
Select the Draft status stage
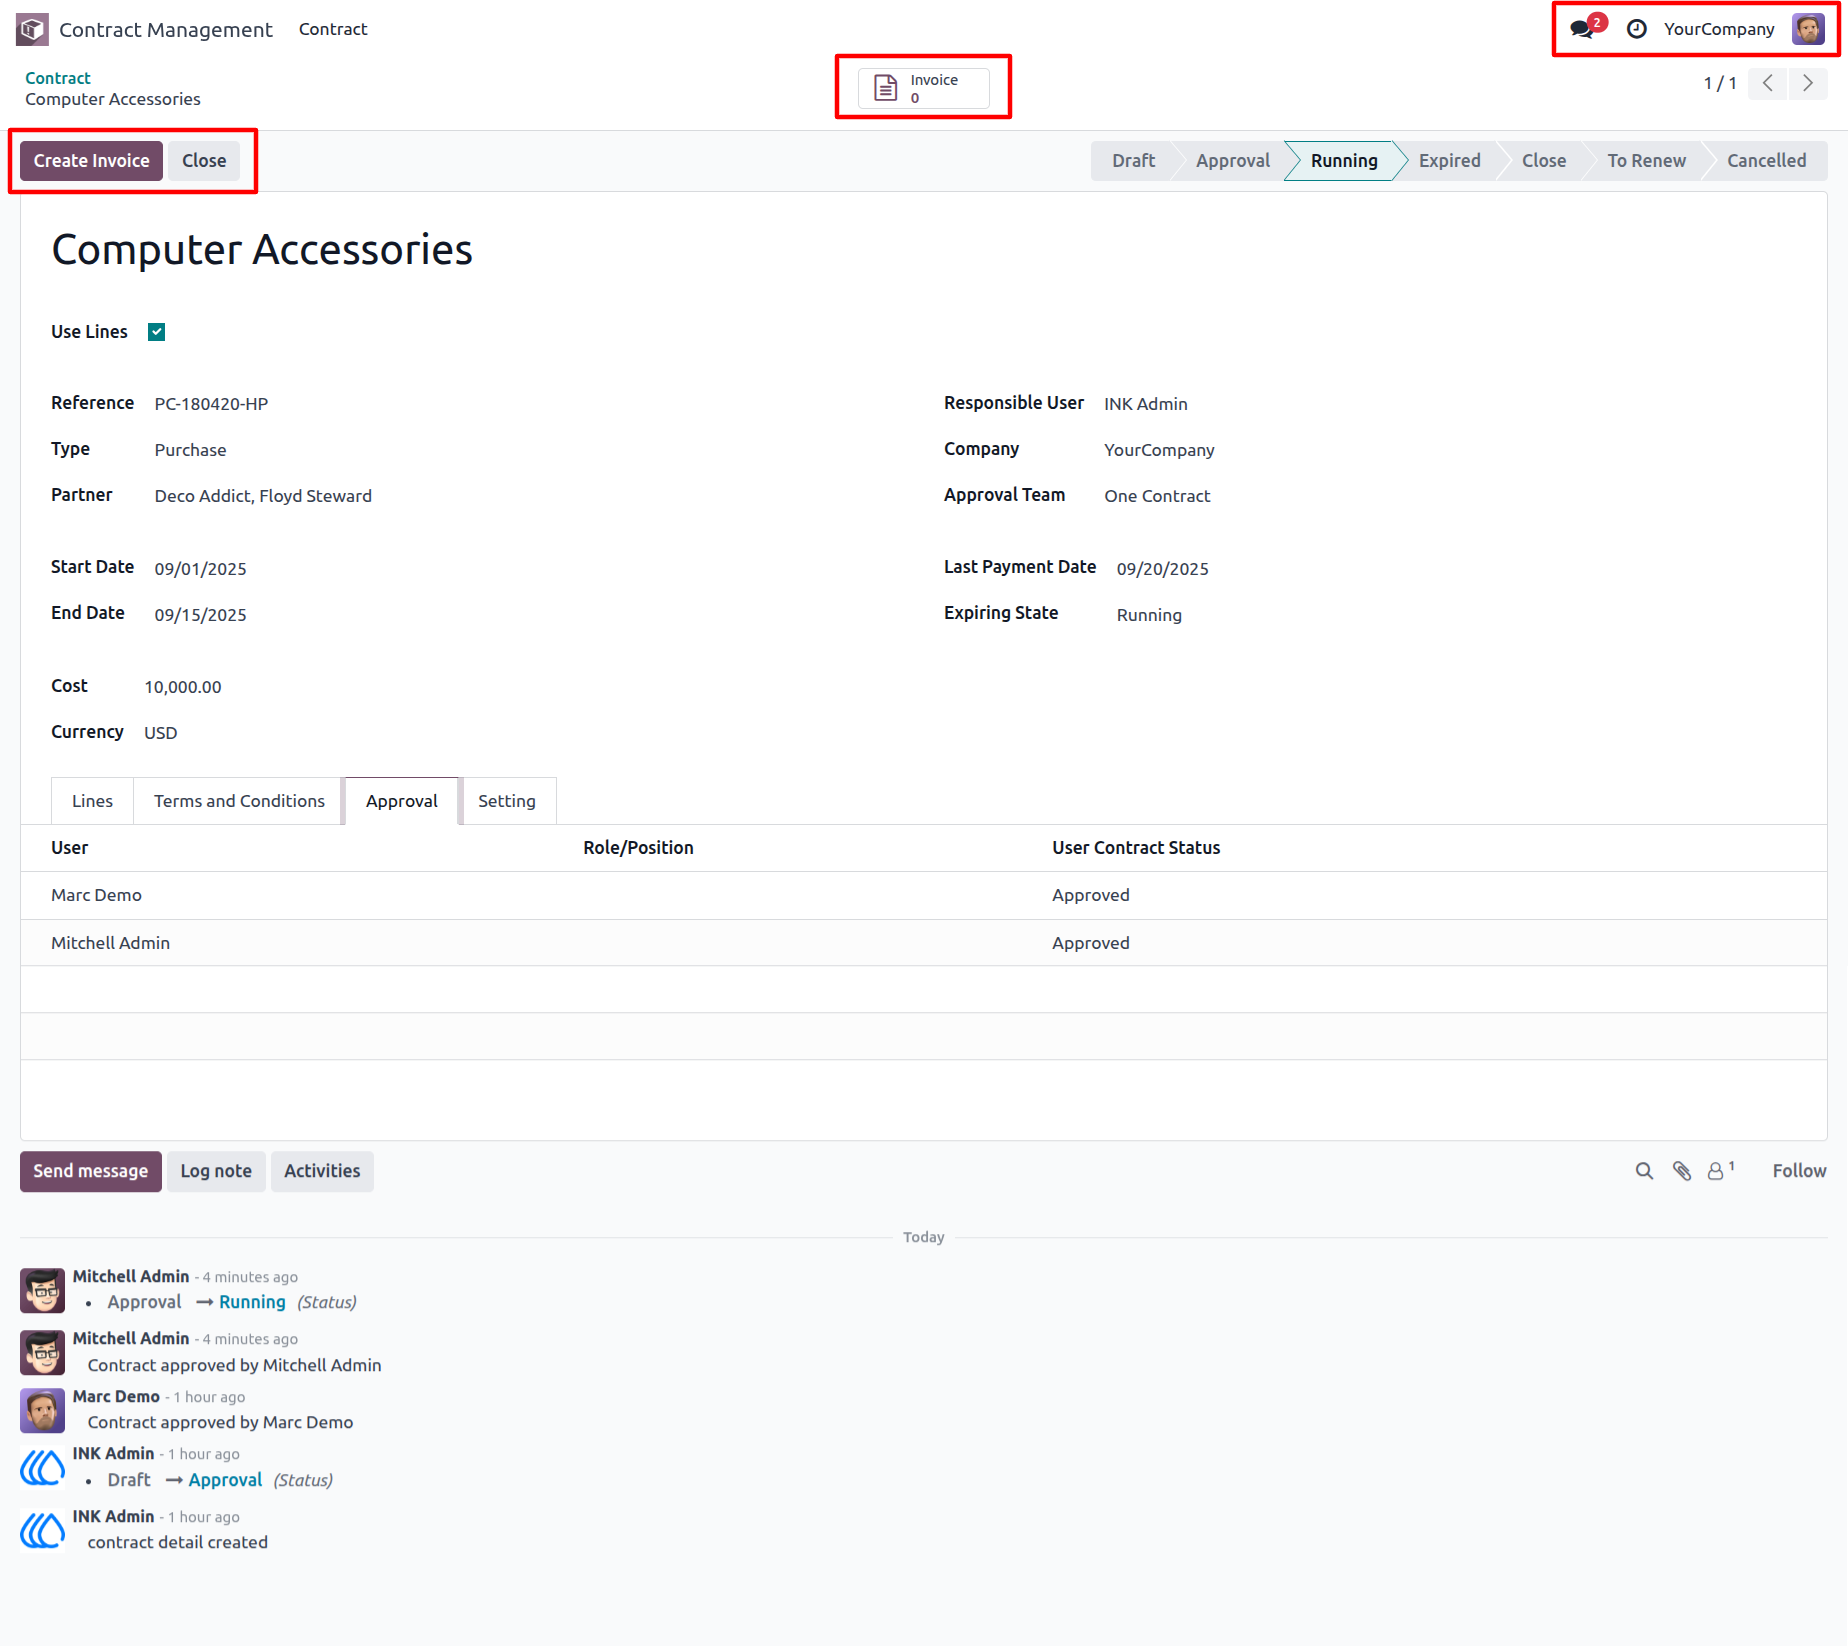tap(1133, 161)
